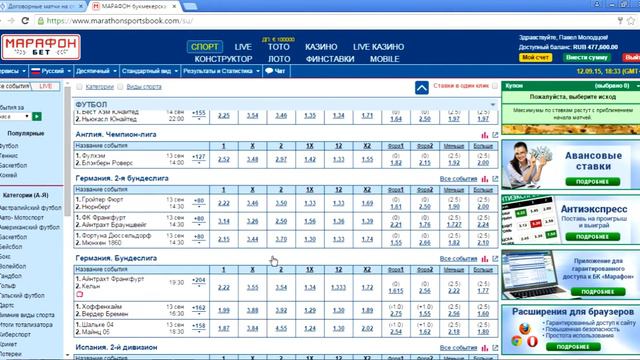Open statistics chart icon for Испания 2-й дивизион
The image size is (640, 360).
(x=484, y=348)
